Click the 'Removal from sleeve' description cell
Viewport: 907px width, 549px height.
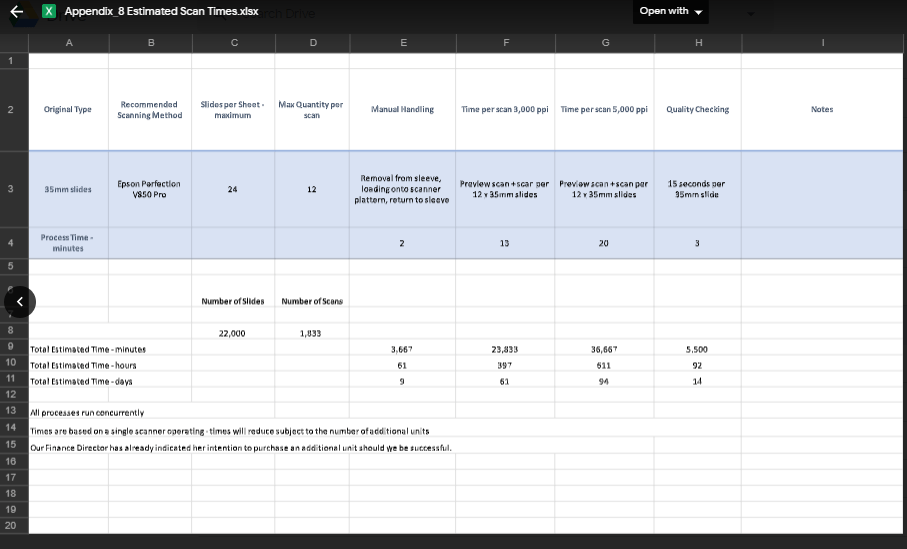pyautogui.click(x=402, y=189)
